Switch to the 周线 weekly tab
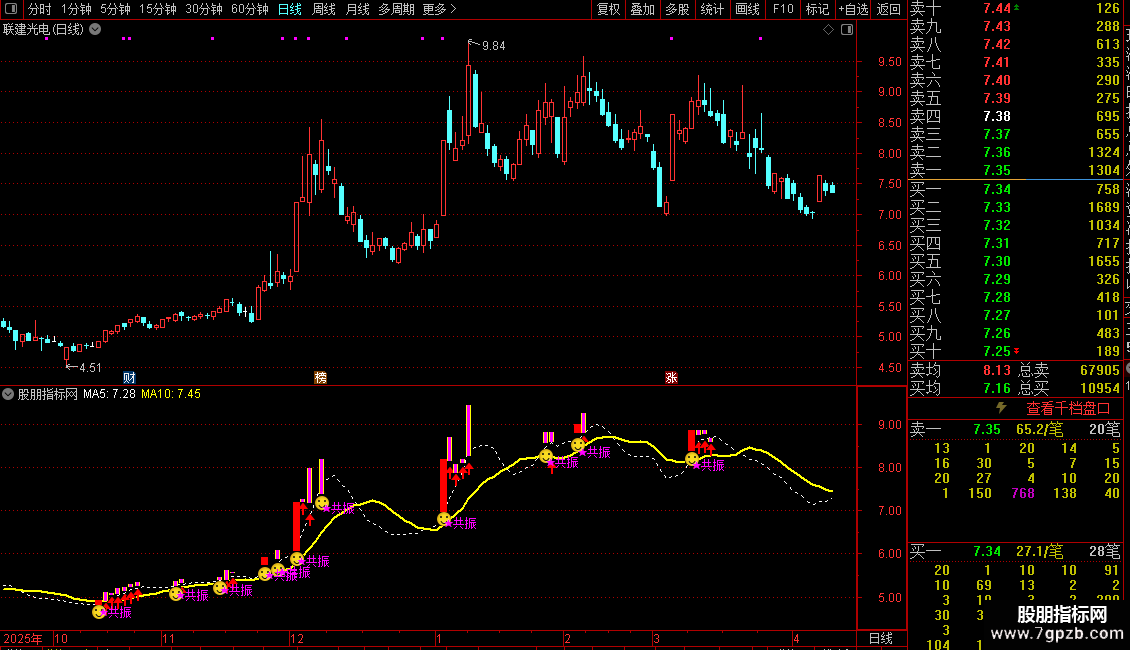Screen dimensions: 1130x650 click(x=324, y=9)
